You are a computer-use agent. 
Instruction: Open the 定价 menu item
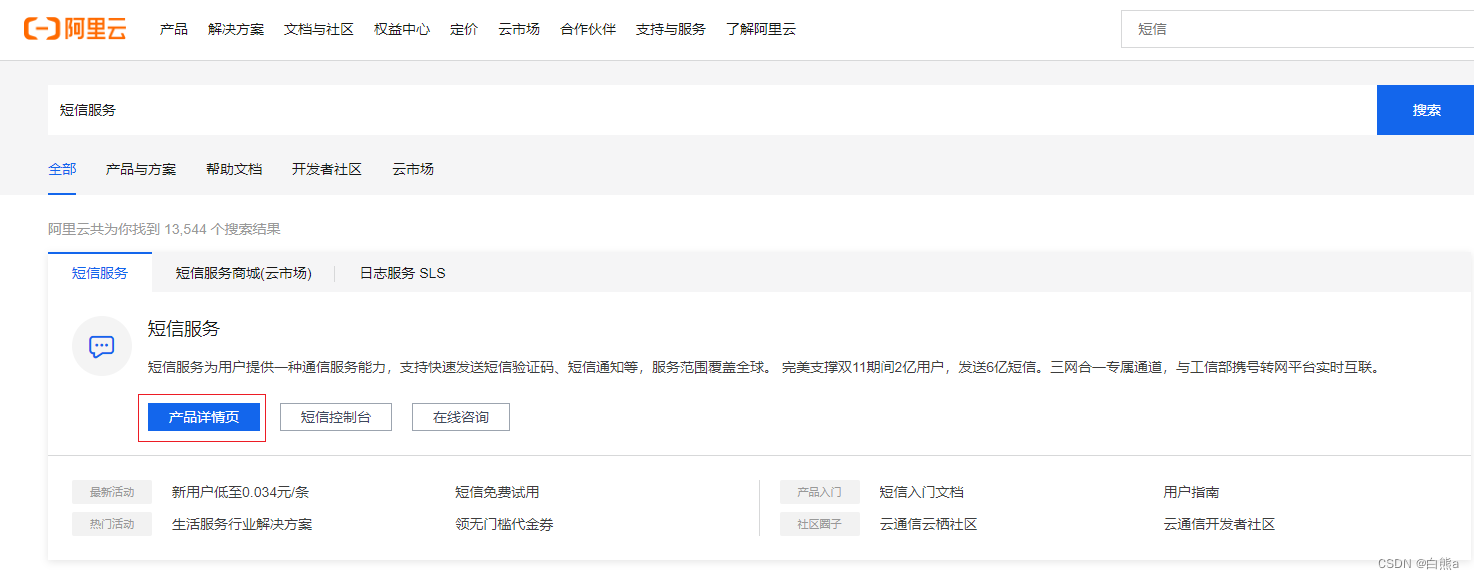(x=464, y=29)
